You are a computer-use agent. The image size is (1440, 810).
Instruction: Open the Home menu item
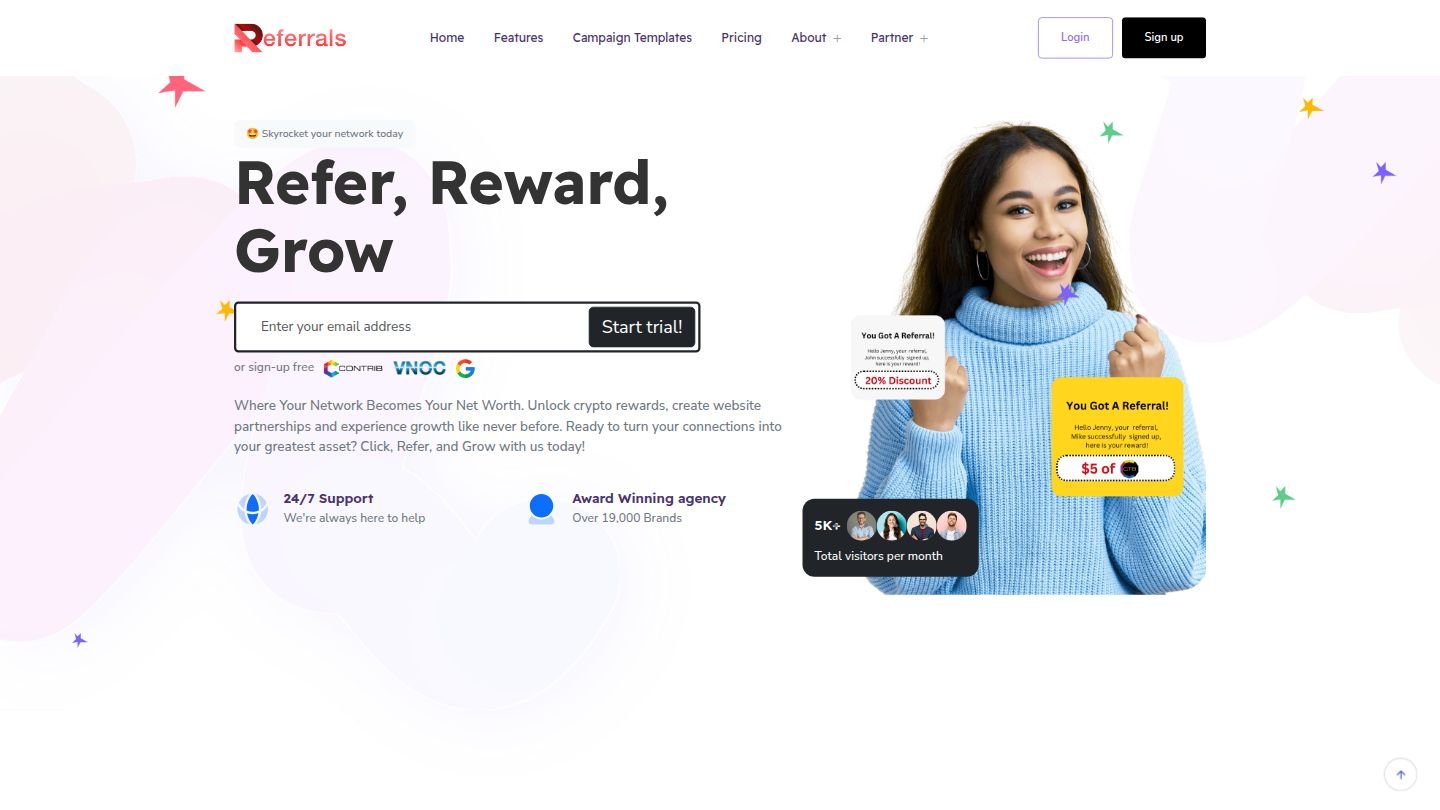point(447,38)
